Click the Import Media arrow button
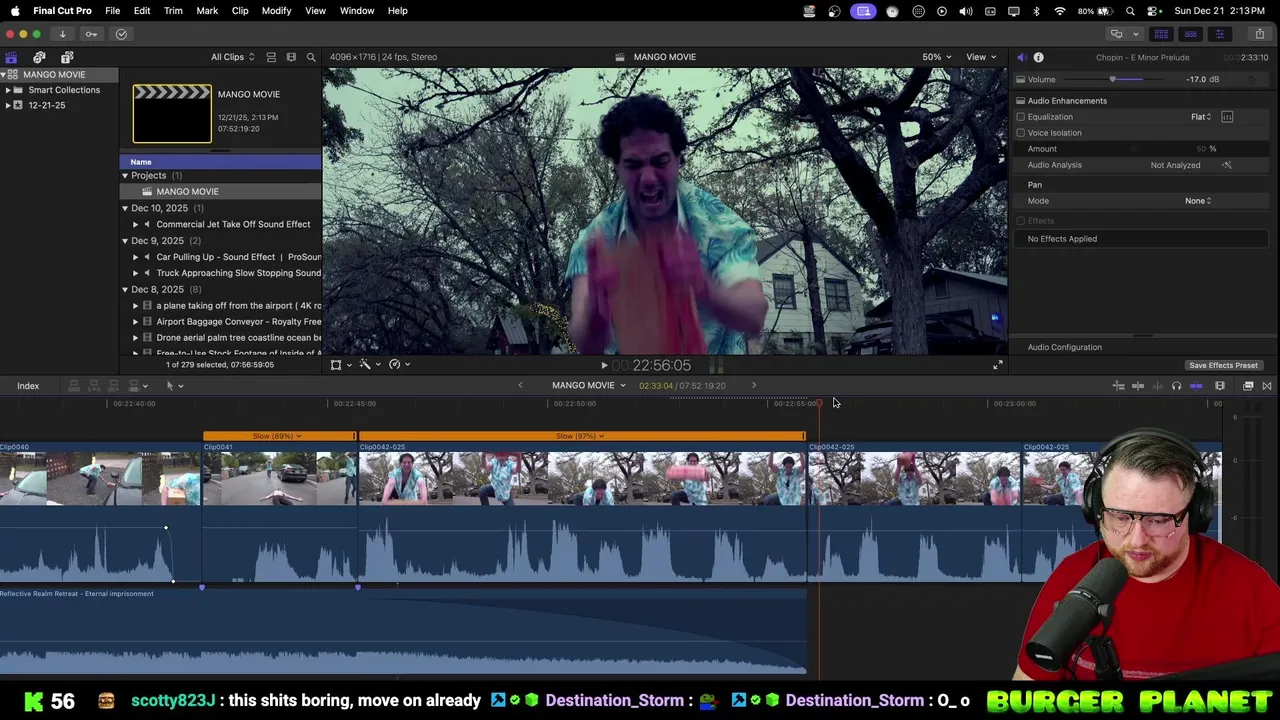 tap(62, 34)
